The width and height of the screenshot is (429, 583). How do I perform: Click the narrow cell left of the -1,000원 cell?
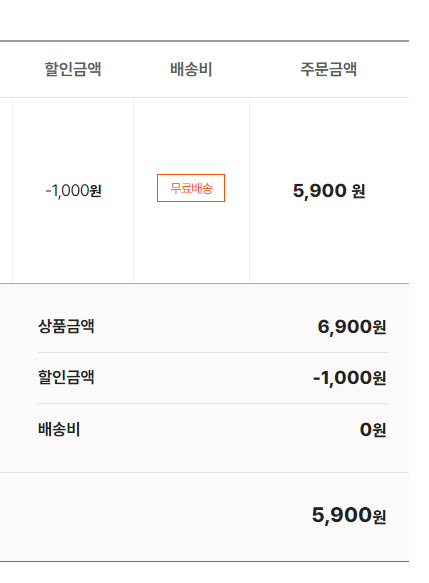tap(6, 190)
